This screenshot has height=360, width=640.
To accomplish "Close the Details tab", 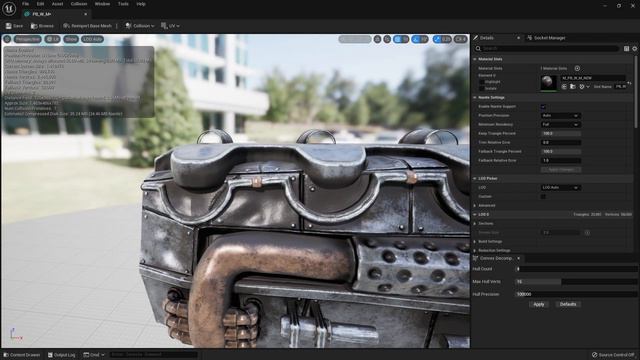I will (518, 38).
